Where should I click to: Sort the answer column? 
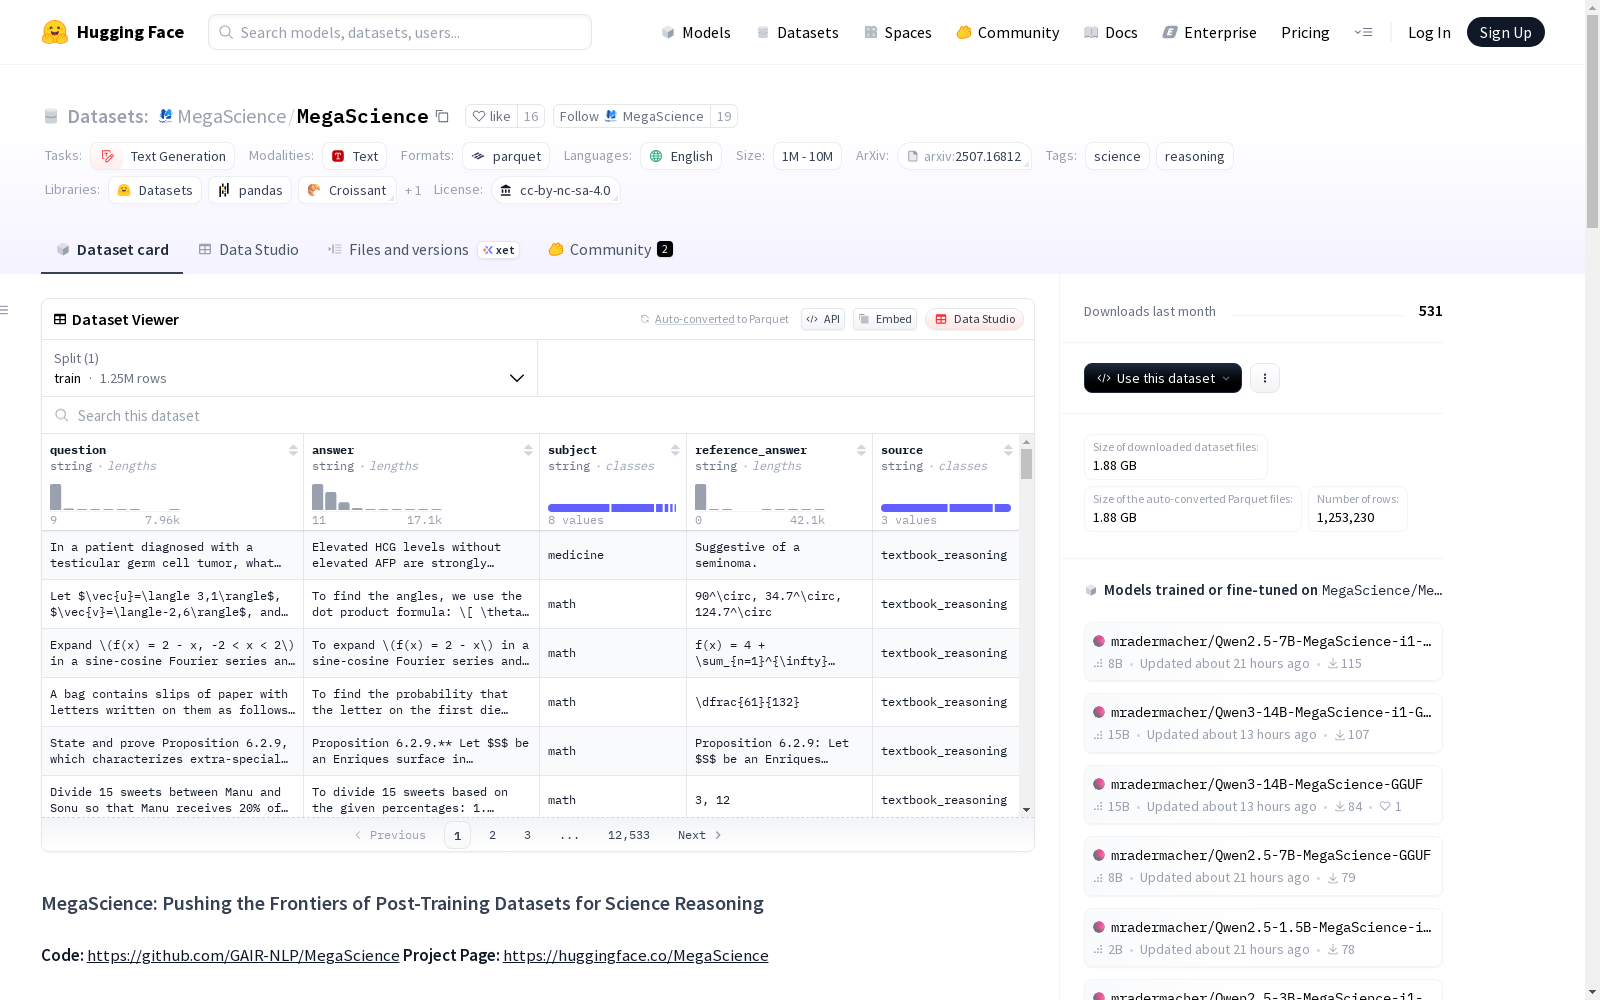pyautogui.click(x=528, y=450)
